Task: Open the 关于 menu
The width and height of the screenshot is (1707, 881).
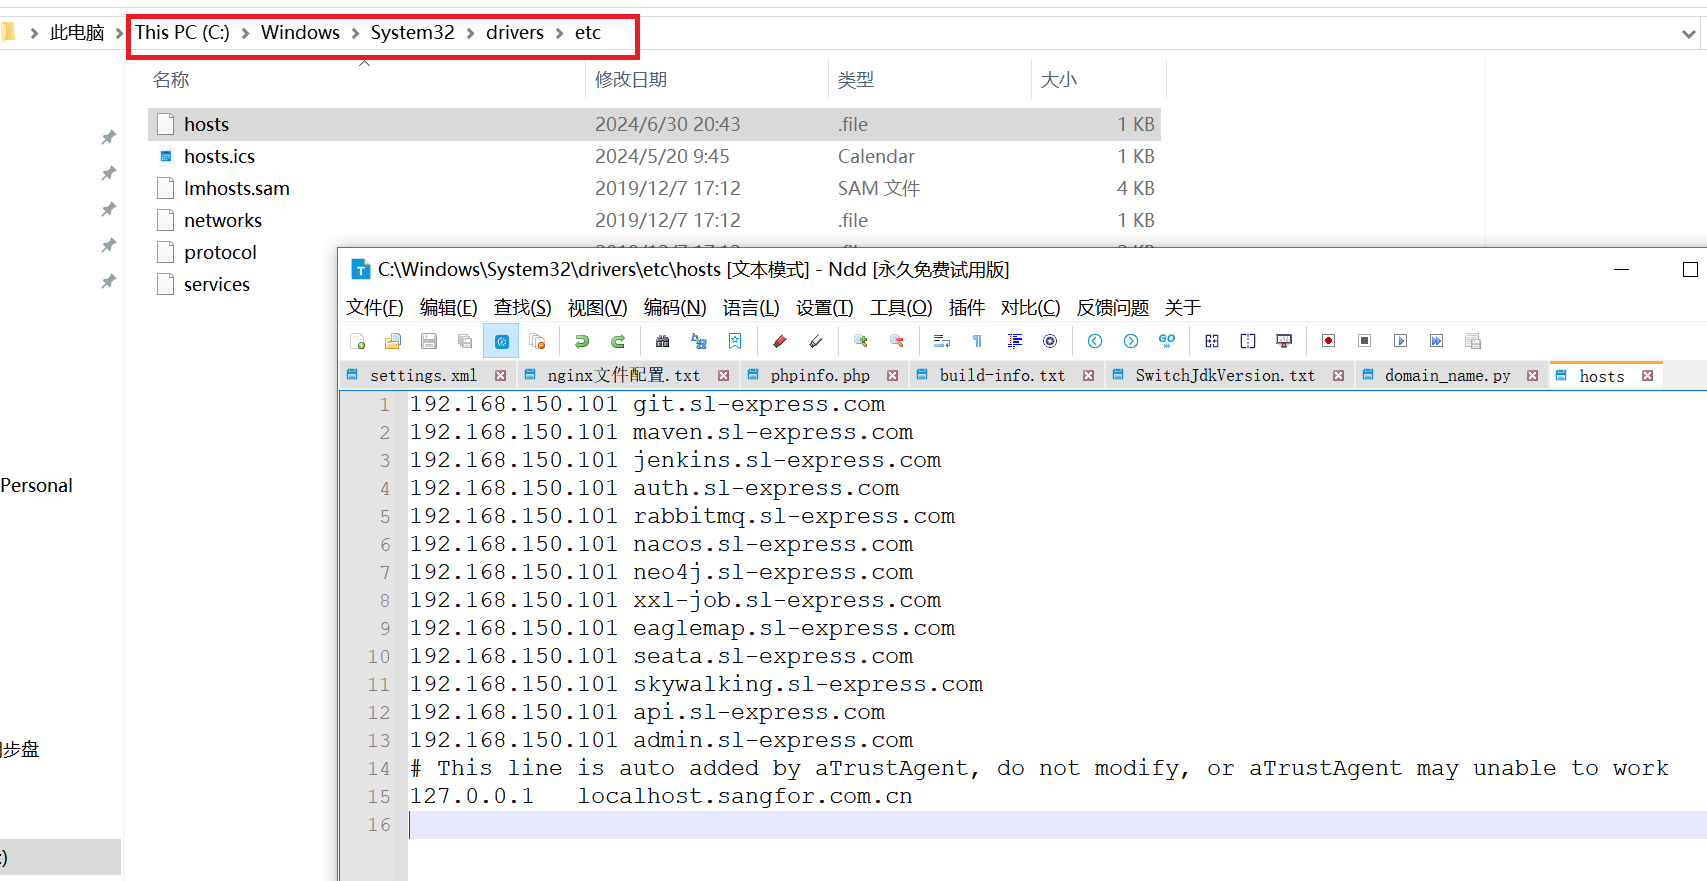Action: (x=1183, y=308)
